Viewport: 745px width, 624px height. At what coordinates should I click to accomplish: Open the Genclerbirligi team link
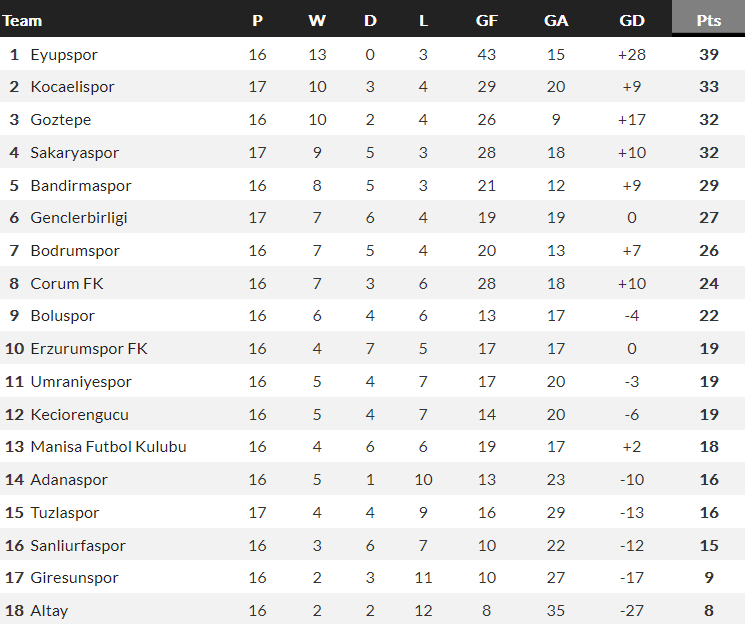tap(79, 218)
